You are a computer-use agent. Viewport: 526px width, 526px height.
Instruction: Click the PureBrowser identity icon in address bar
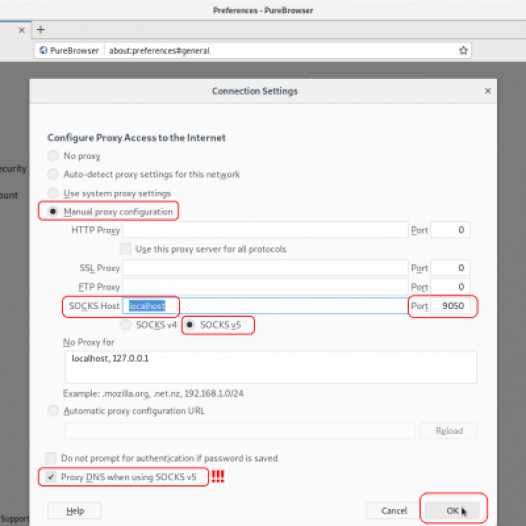[43, 50]
